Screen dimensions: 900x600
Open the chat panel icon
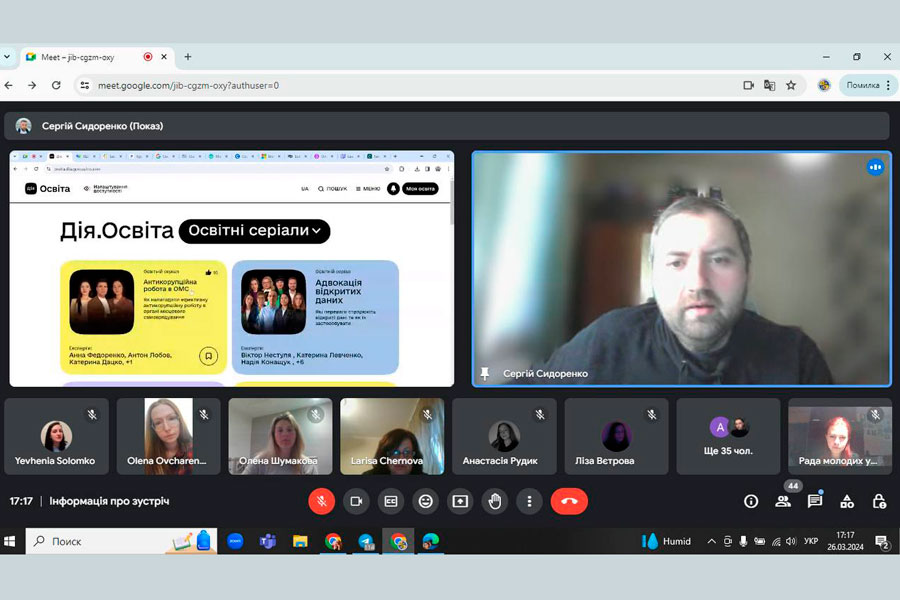point(815,501)
